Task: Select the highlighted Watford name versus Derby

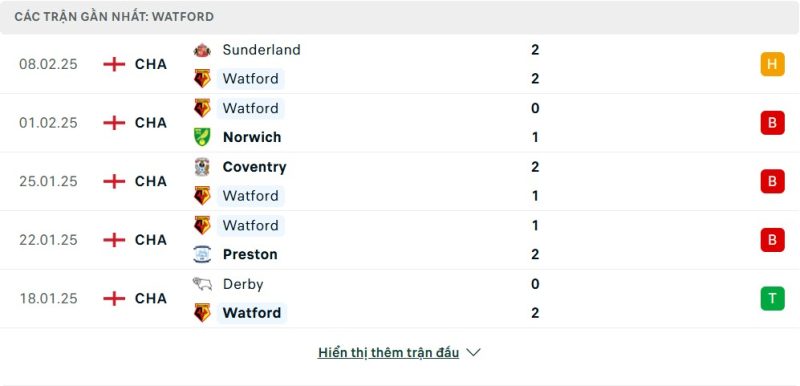Action: click(252, 313)
